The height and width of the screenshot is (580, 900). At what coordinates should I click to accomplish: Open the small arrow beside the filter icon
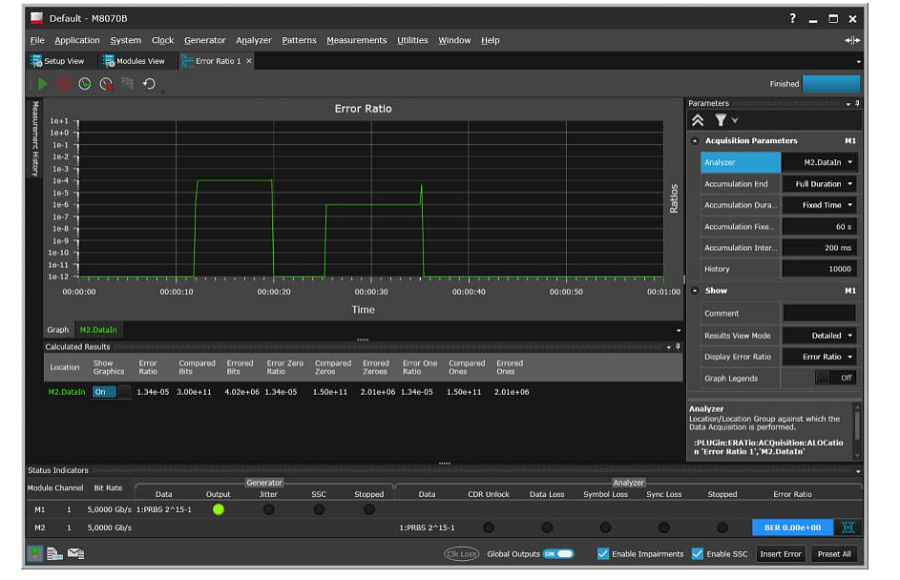coord(735,121)
